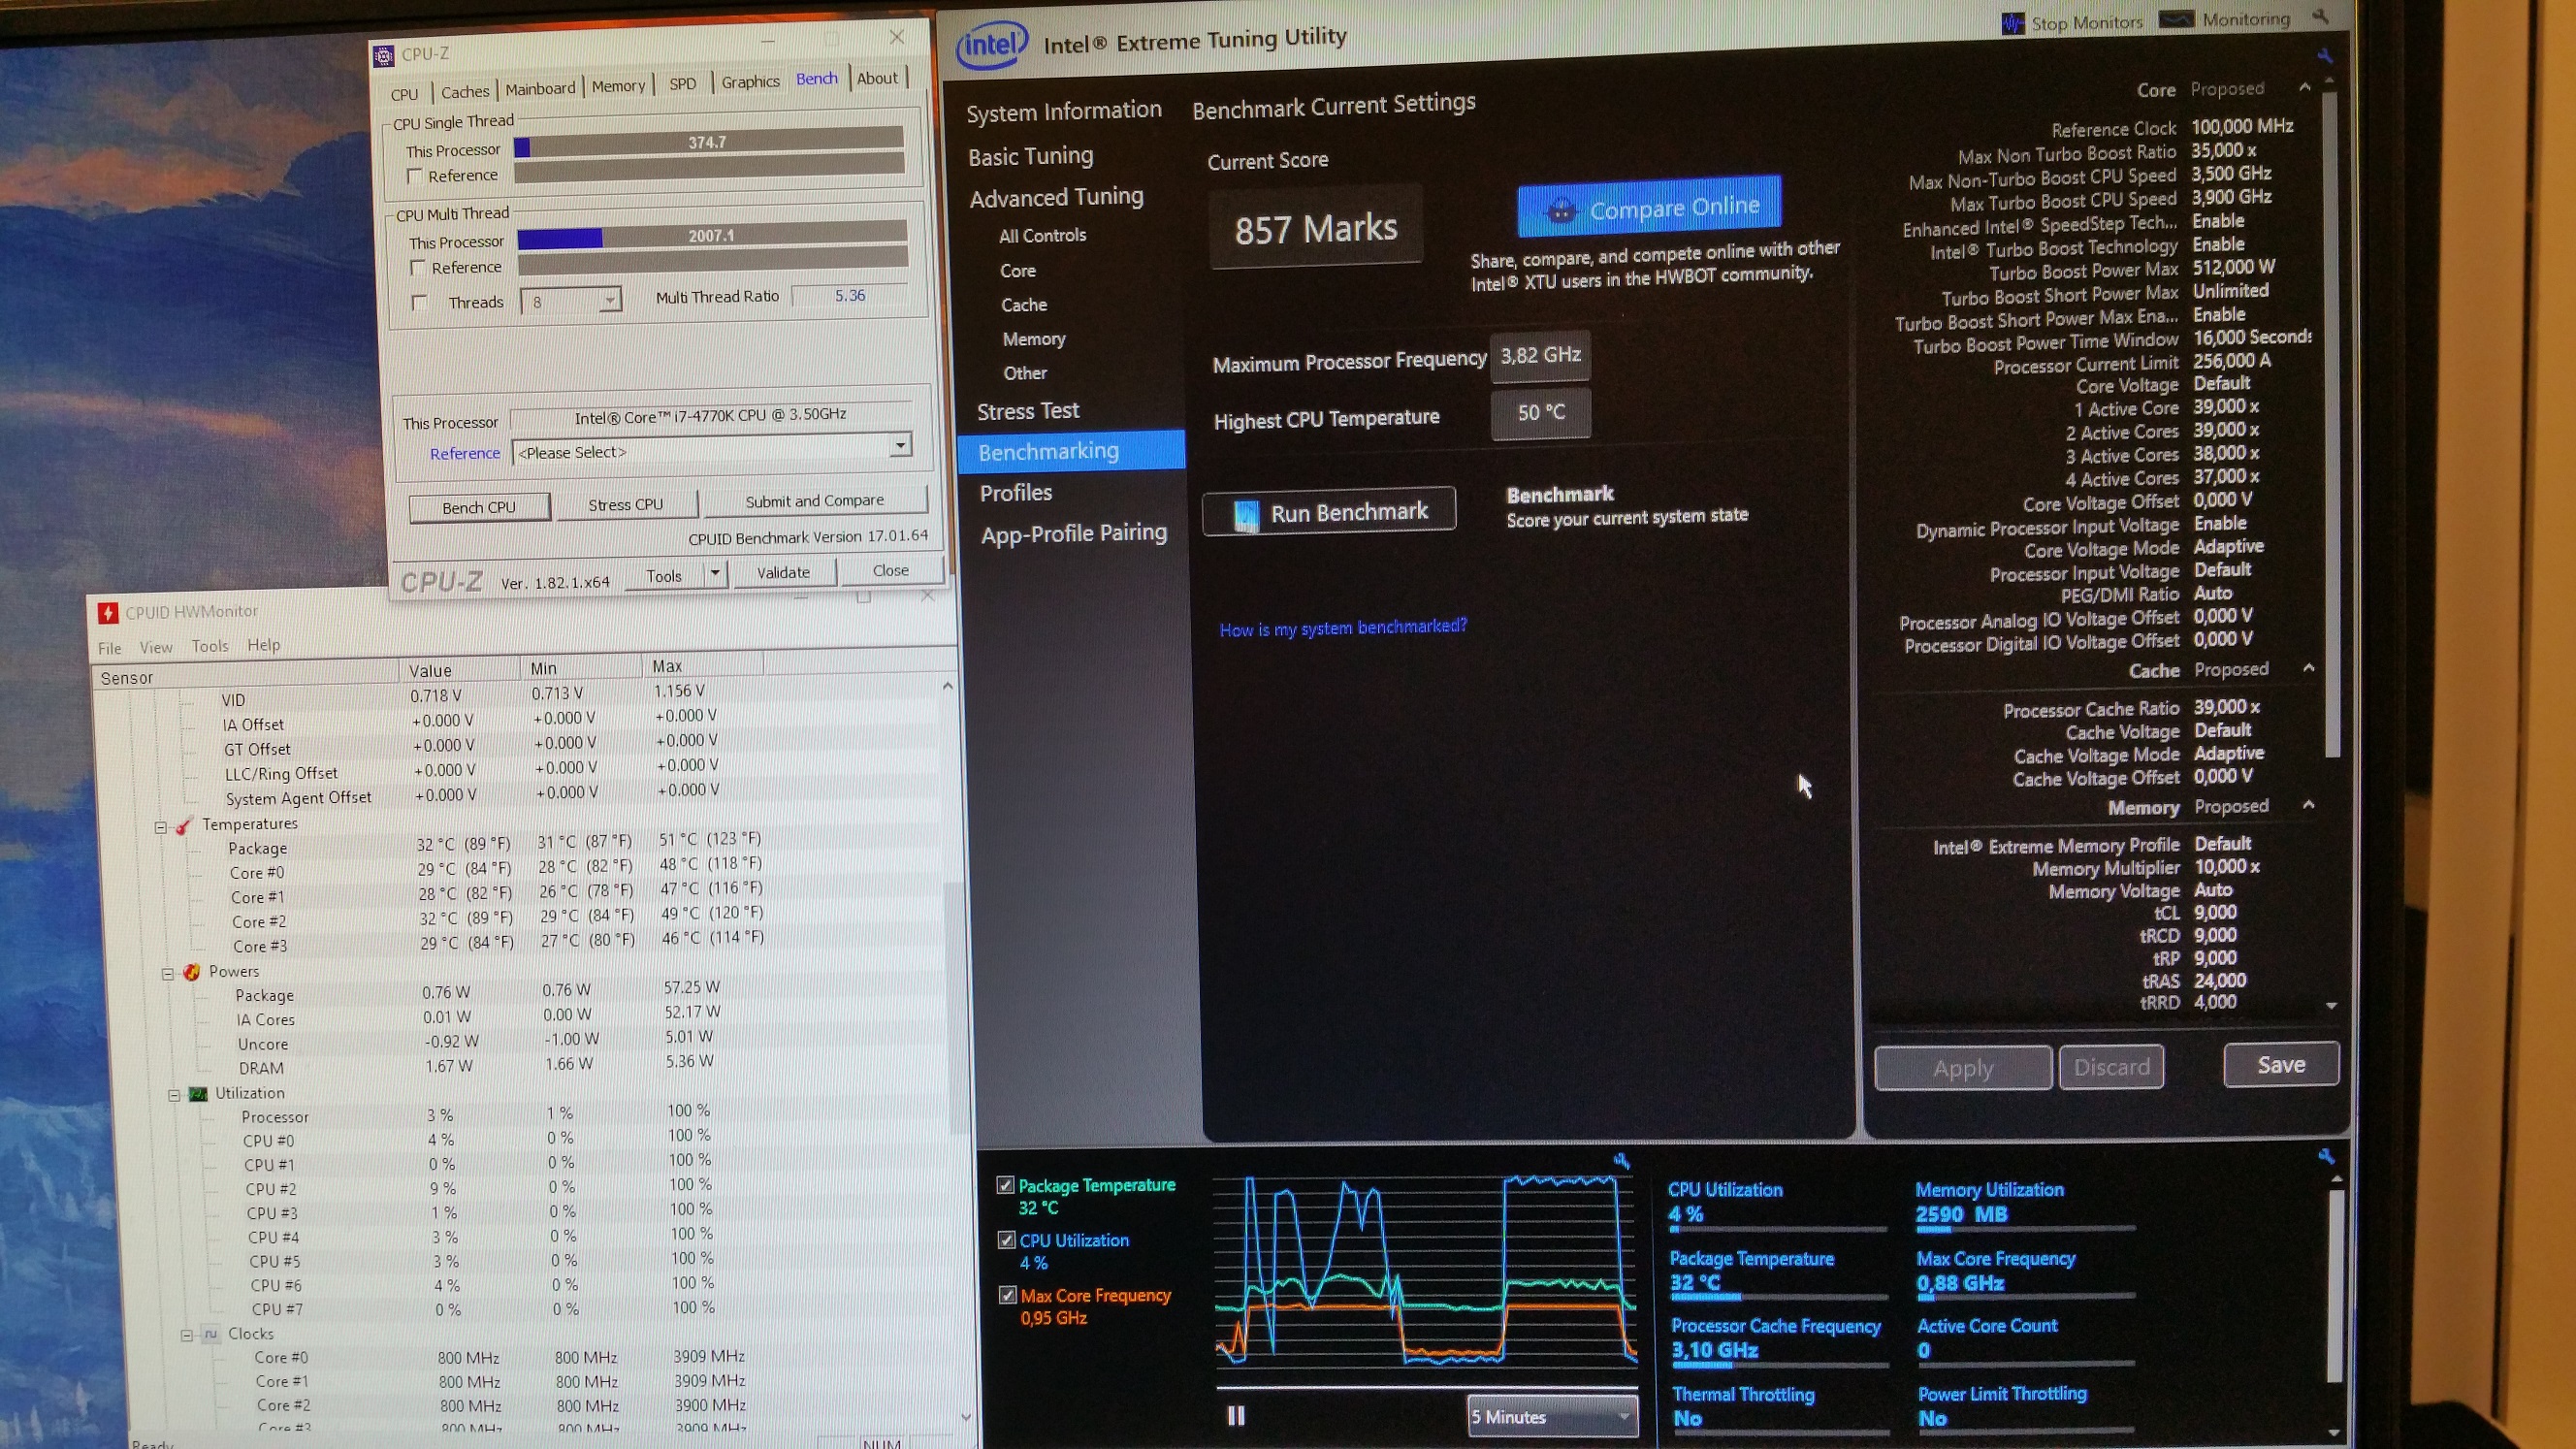Click the Reference link in CPU-Z
The height and width of the screenshot is (1449, 2576).
[465, 454]
